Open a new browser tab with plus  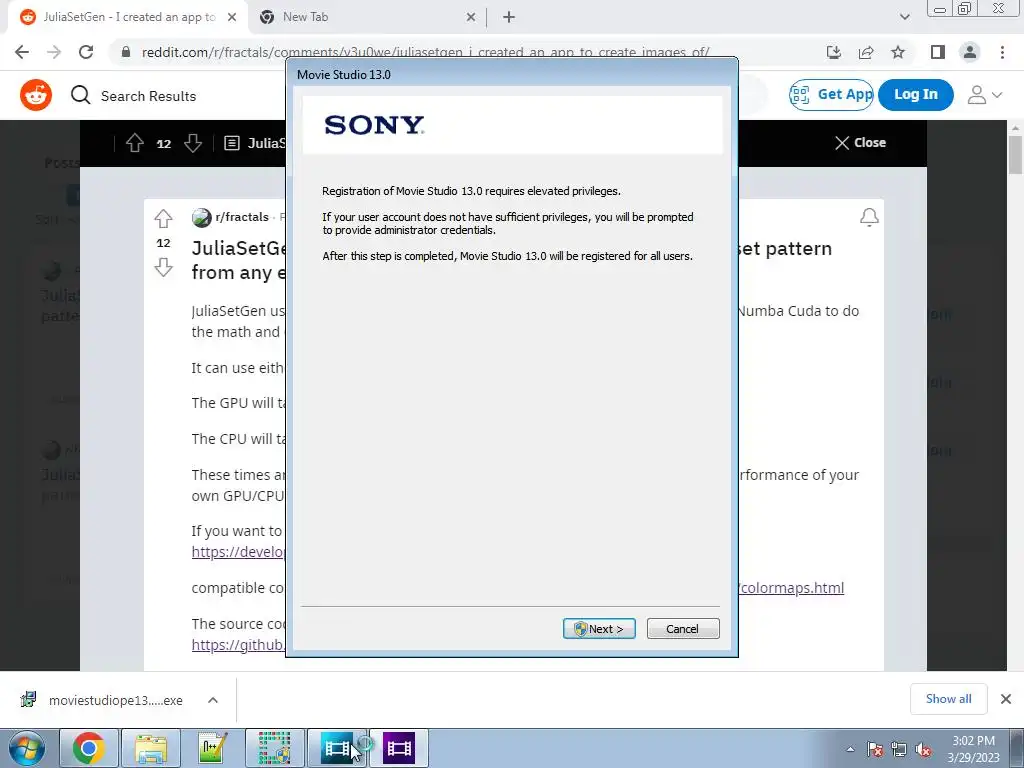509,18
